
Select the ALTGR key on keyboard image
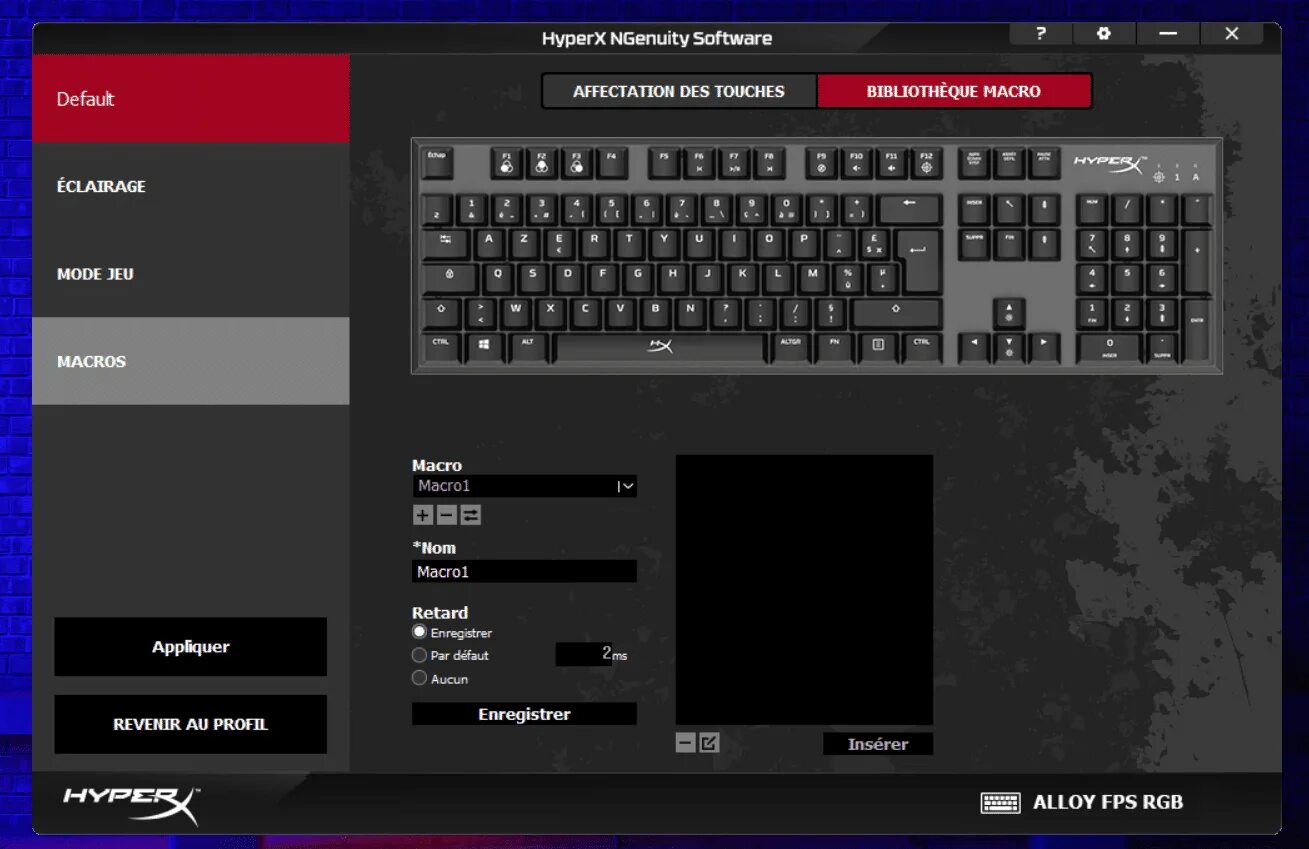(790, 345)
